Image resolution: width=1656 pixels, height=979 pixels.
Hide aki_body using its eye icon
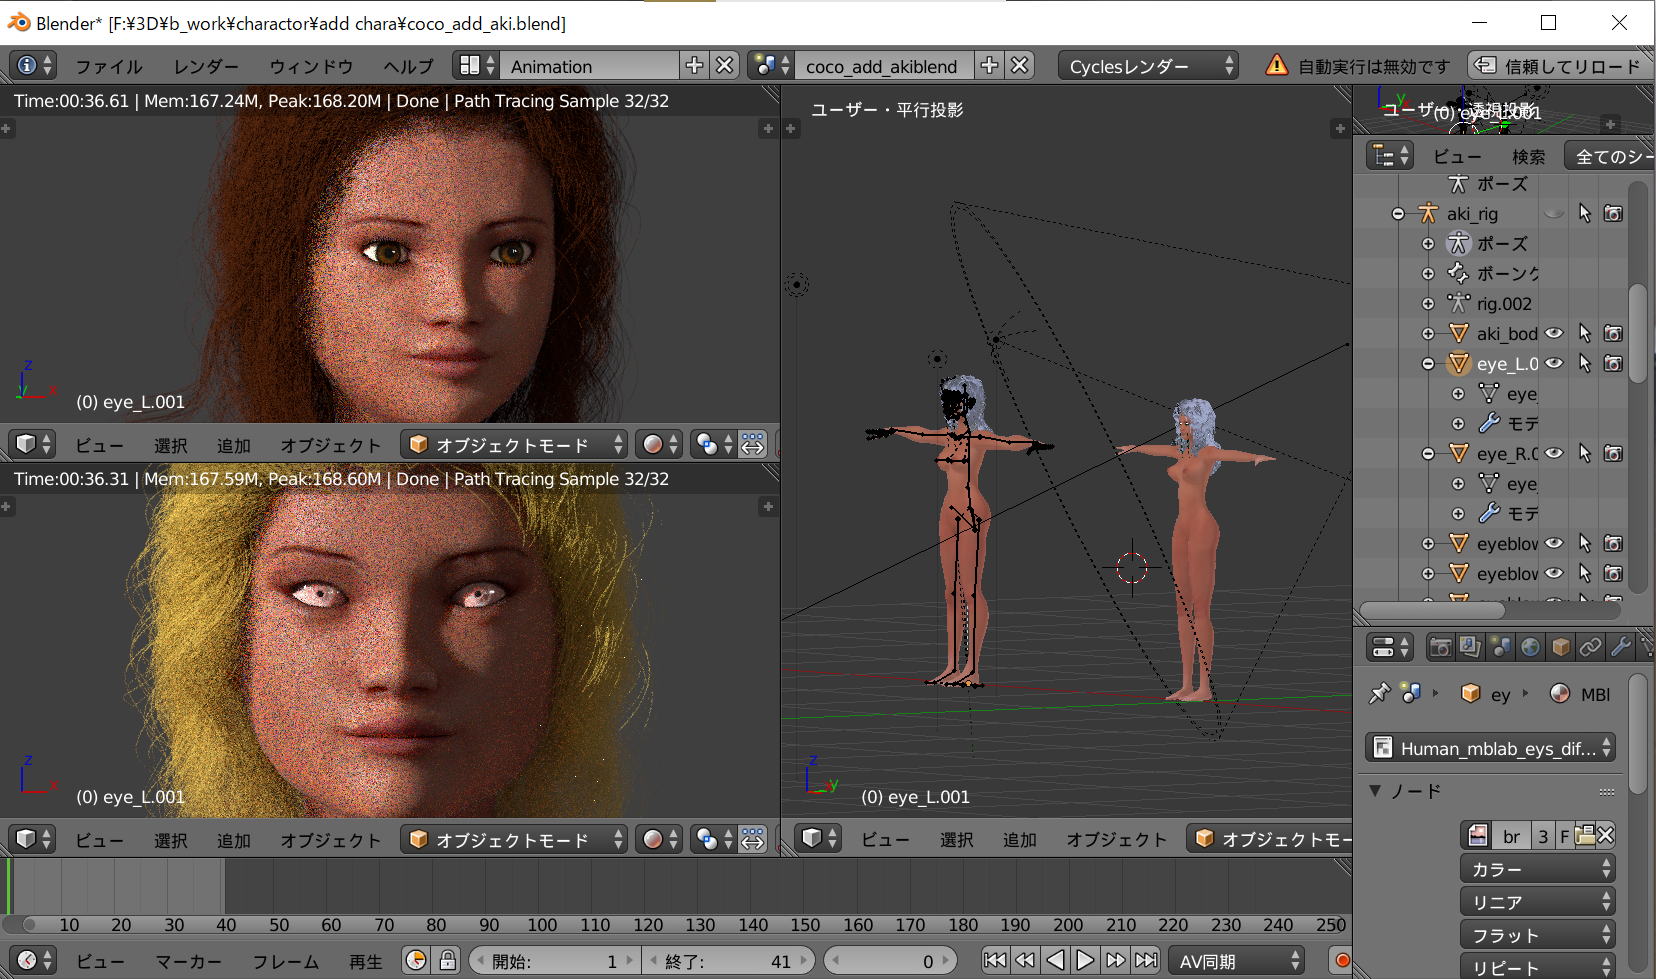click(x=1554, y=333)
